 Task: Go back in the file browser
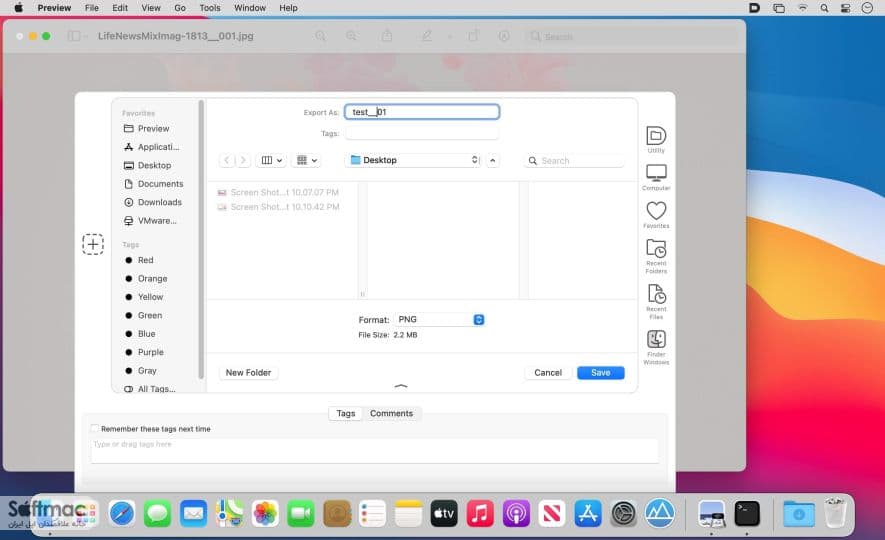click(x=226, y=160)
